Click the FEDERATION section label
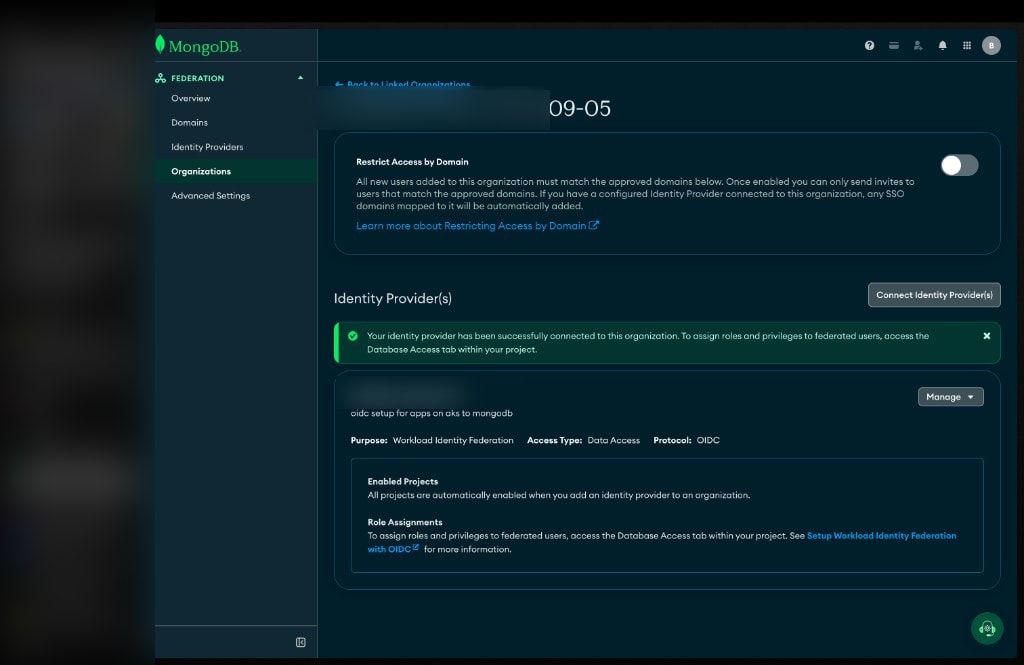1024x665 pixels. 197,78
